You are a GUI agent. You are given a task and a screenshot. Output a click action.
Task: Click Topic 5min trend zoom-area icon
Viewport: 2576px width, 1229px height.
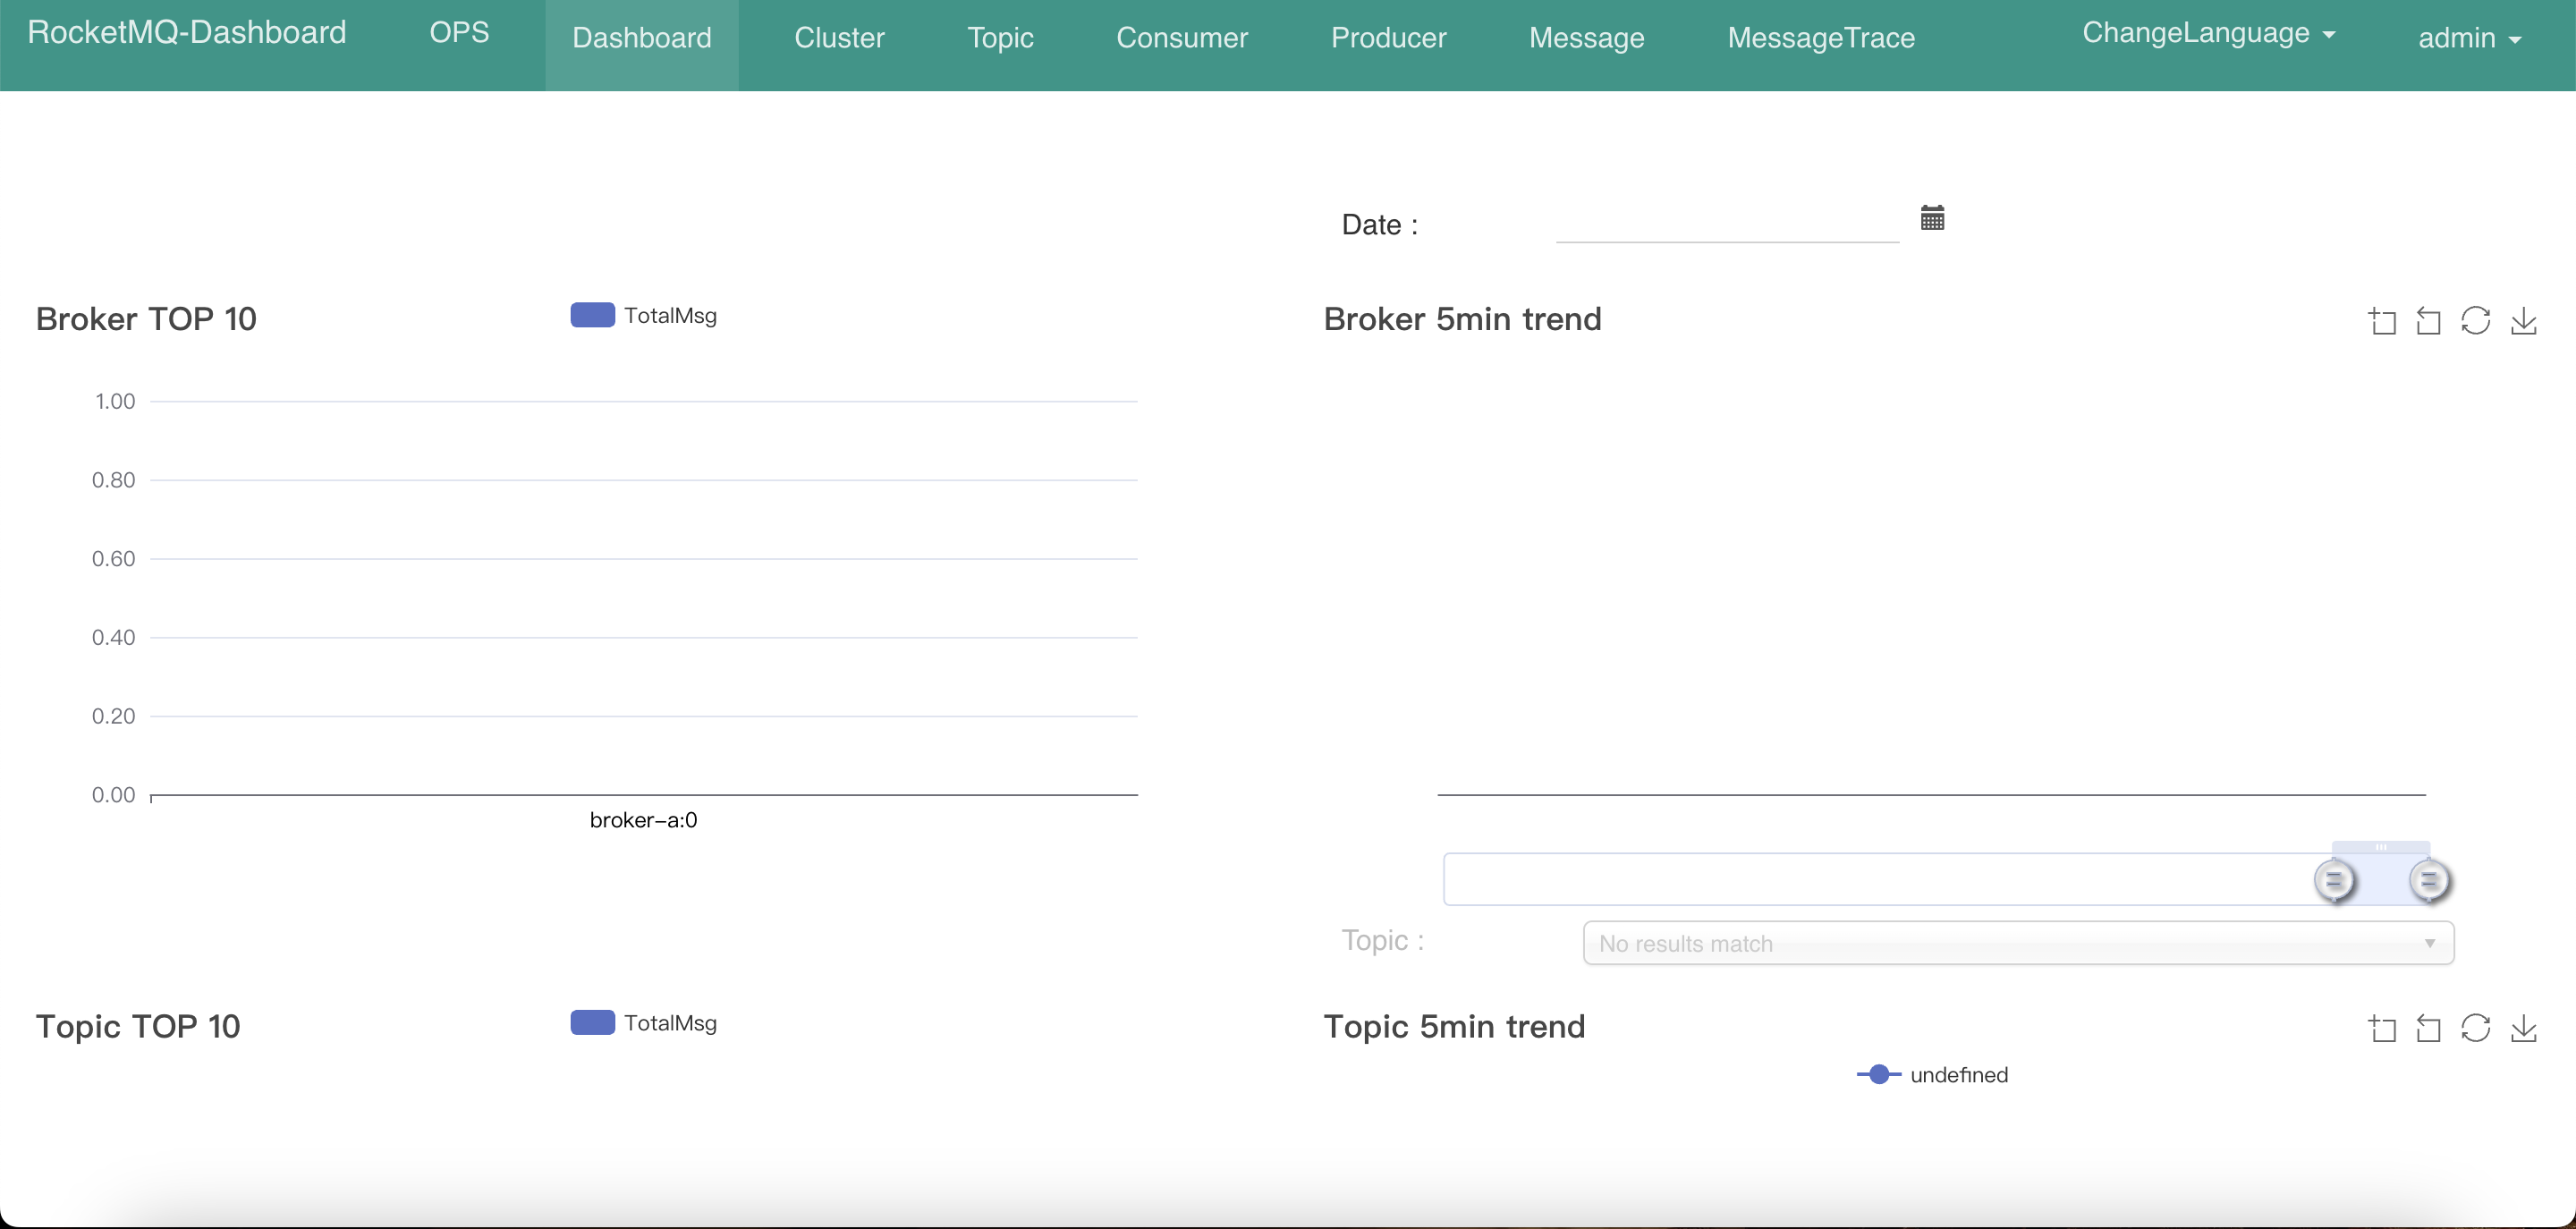click(x=2382, y=1028)
